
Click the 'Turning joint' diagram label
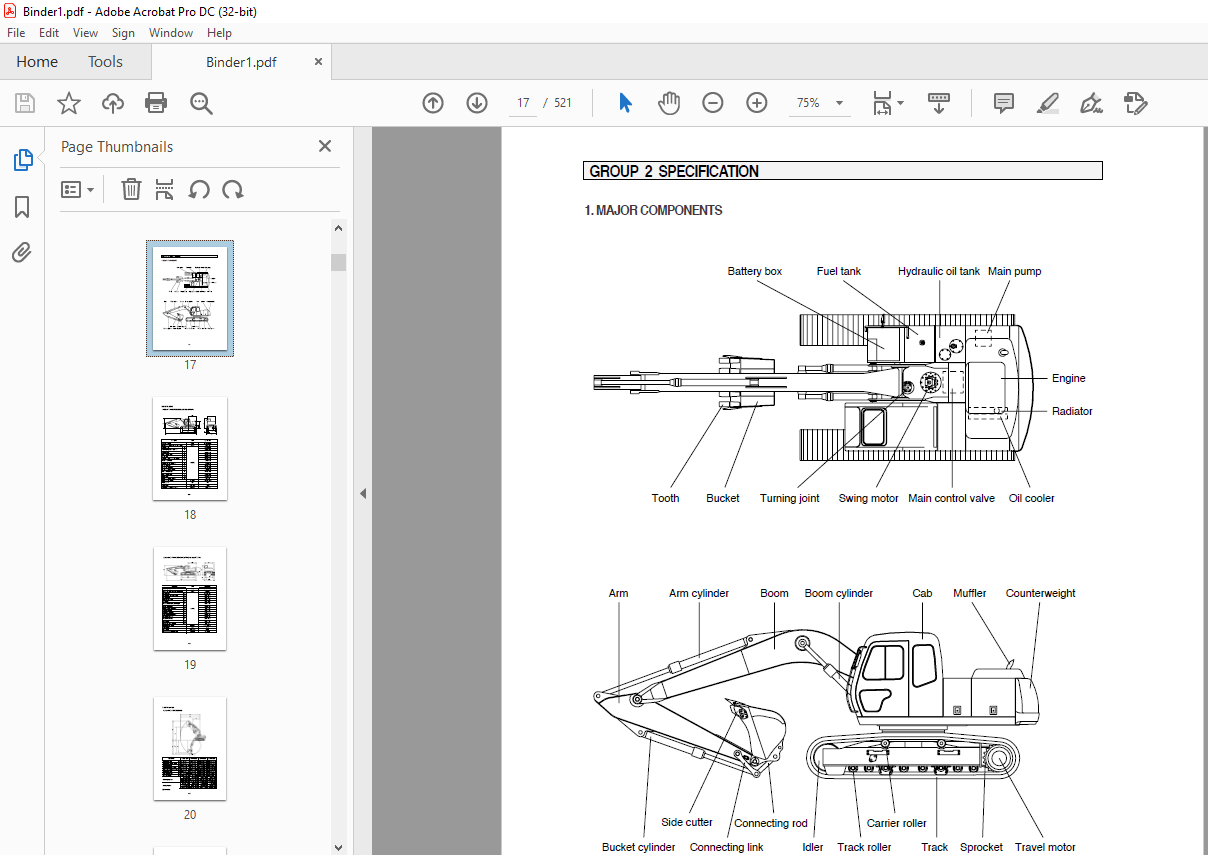[790, 498]
